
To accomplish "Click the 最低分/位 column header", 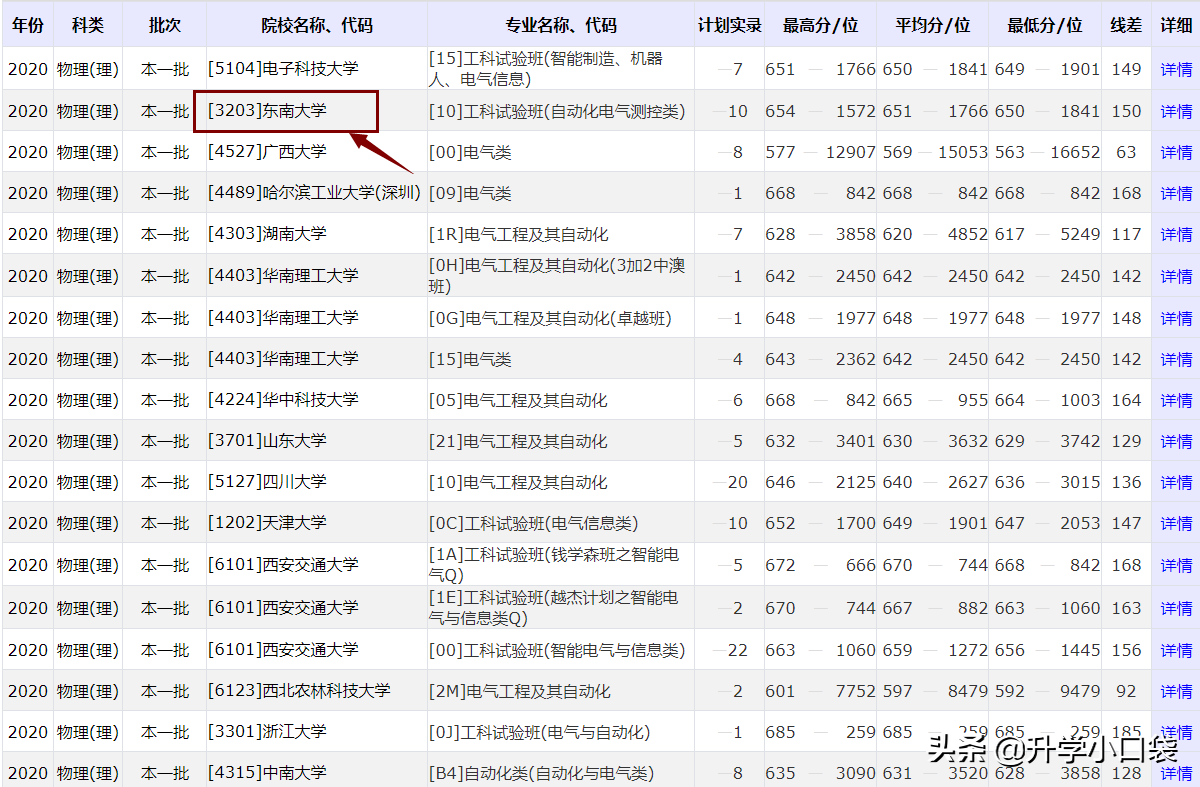I will [x=1044, y=25].
